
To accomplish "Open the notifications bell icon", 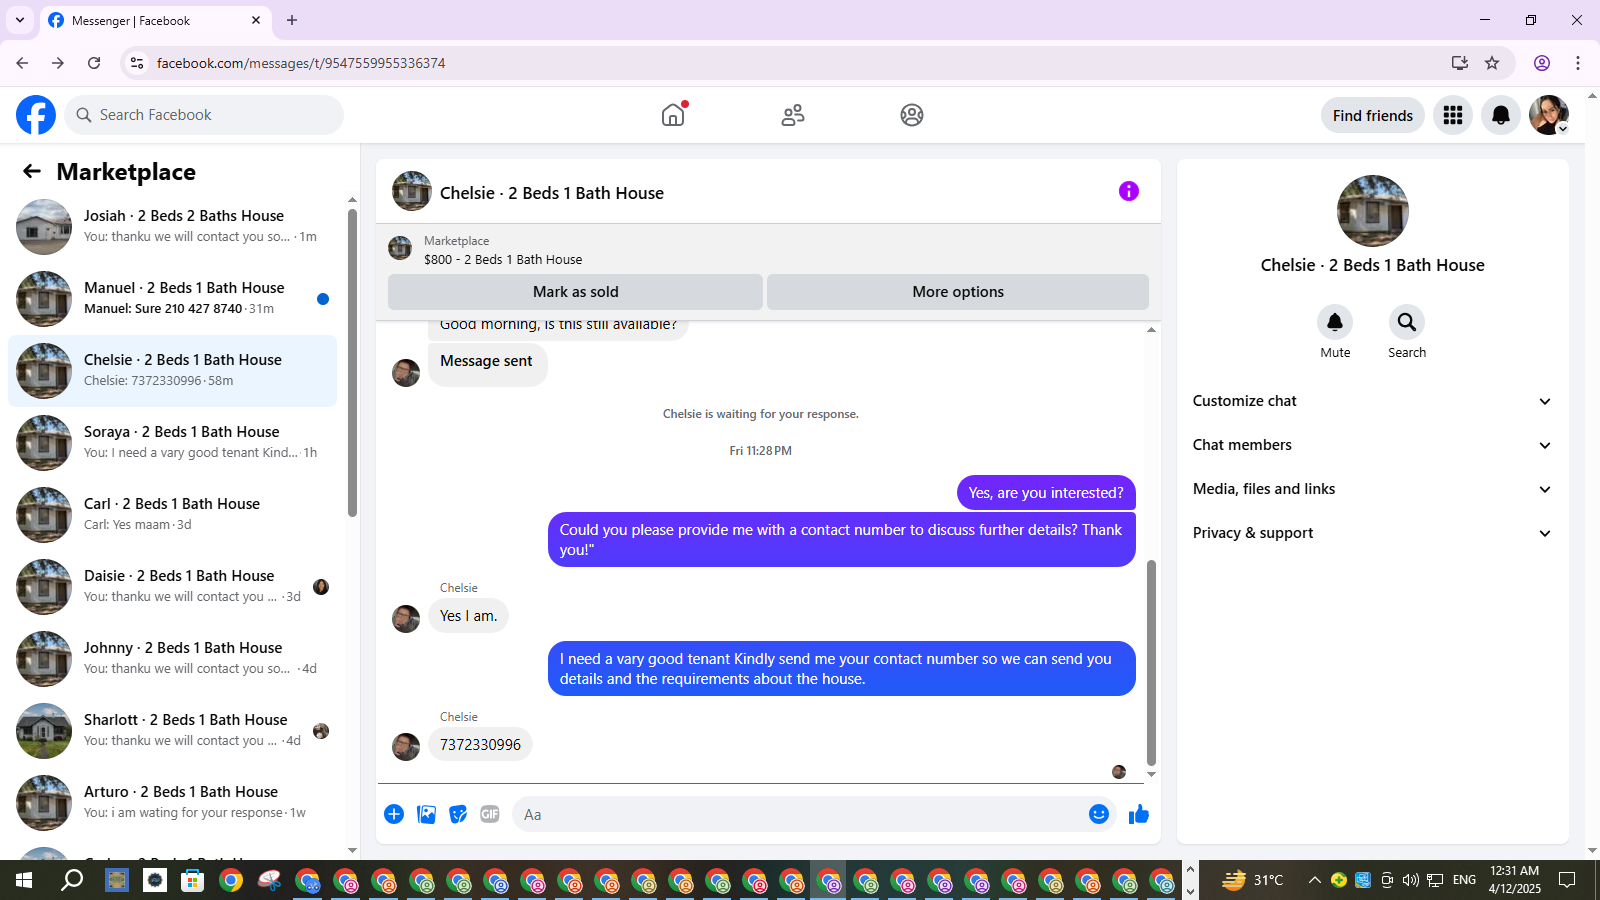I will pos(1501,115).
